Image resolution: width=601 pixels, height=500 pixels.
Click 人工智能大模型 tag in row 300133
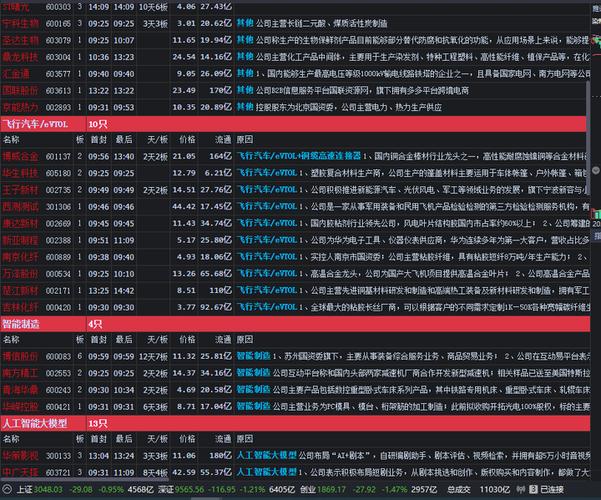[x=266, y=456]
